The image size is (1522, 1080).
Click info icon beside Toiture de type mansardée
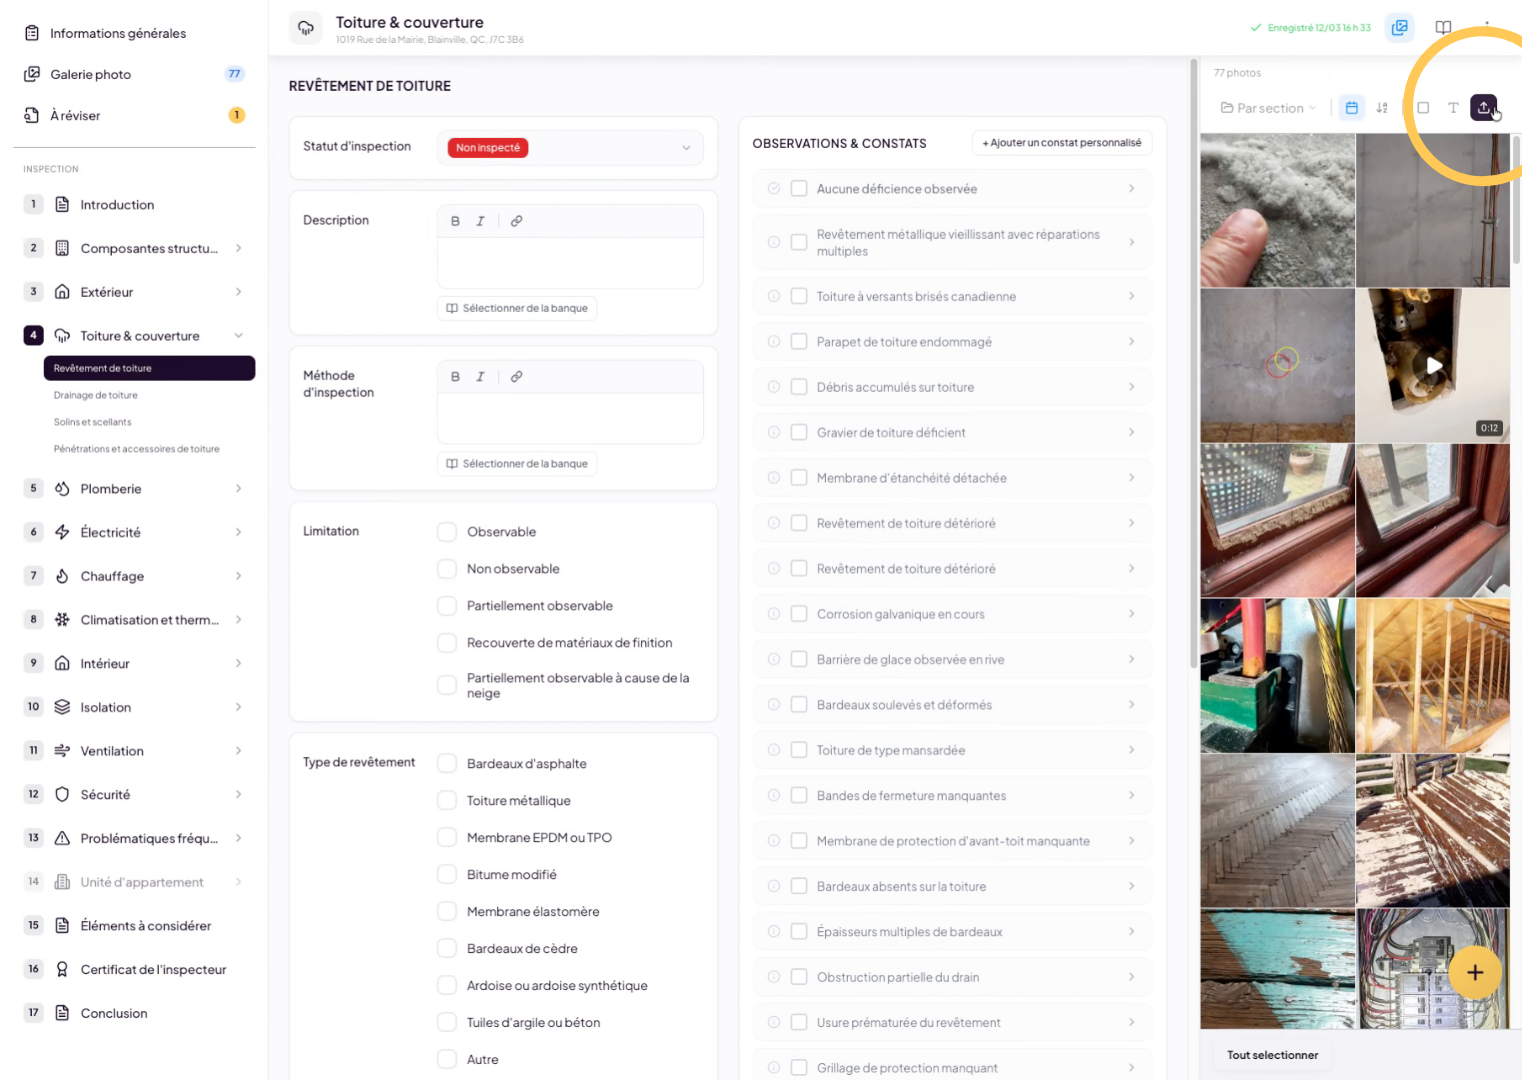pyautogui.click(x=774, y=750)
